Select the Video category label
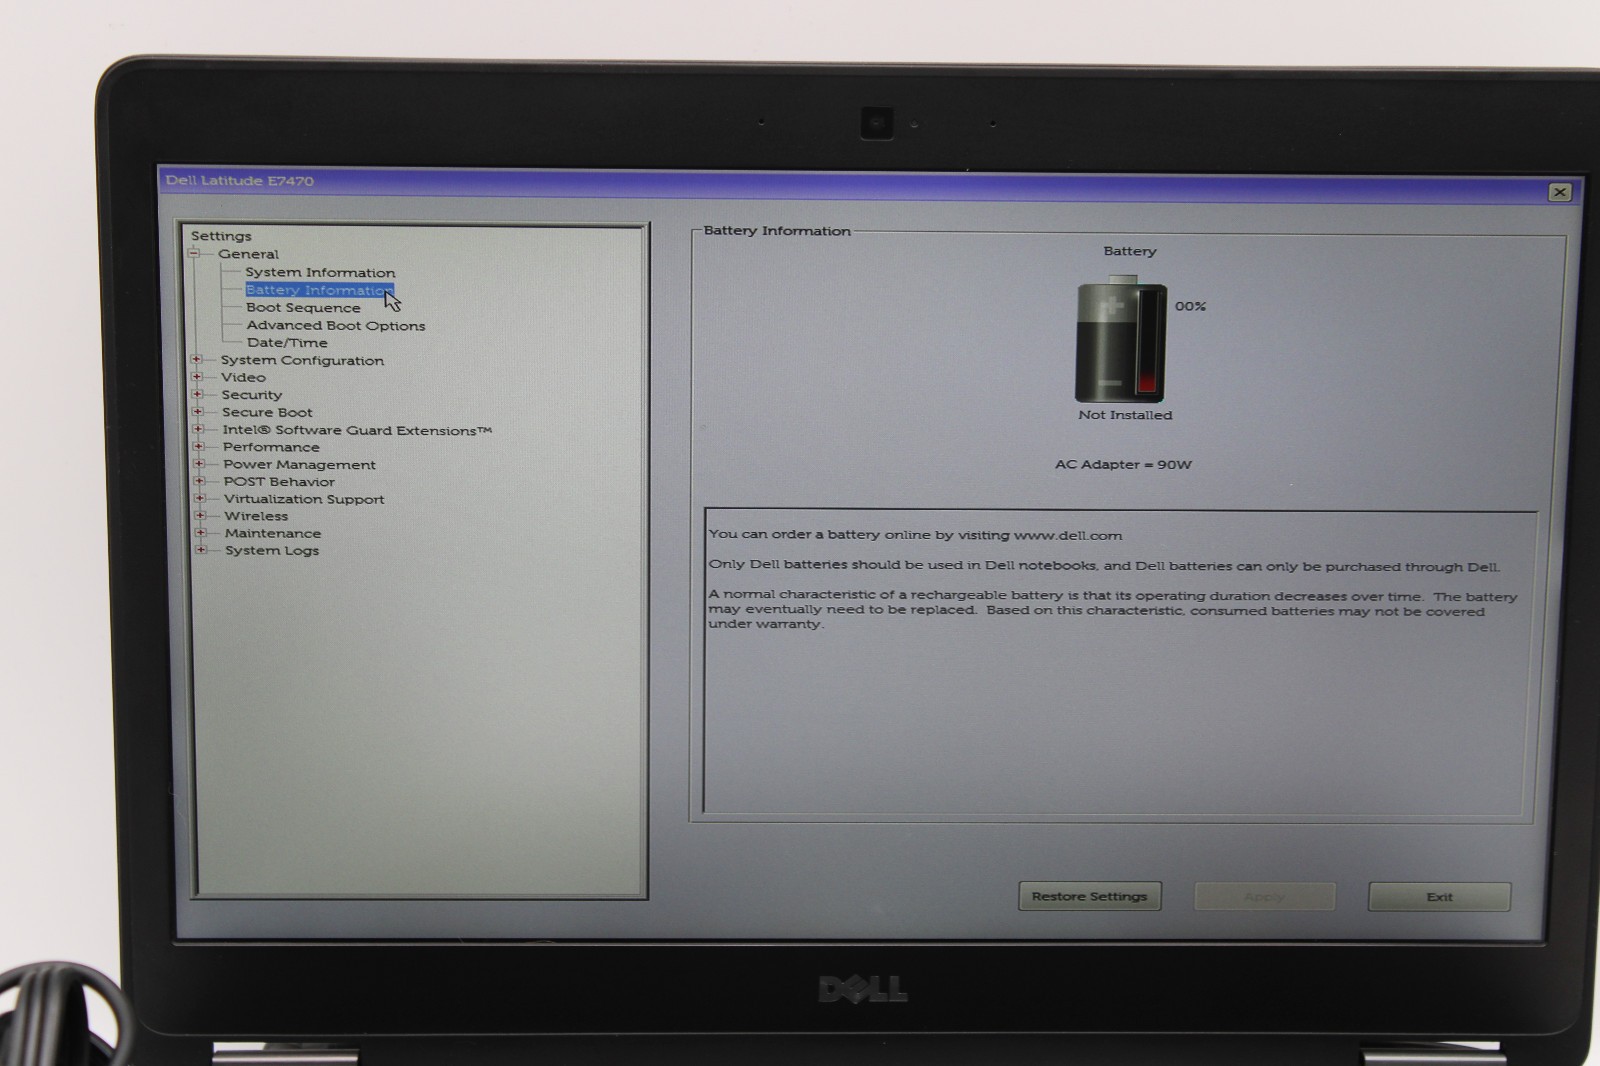Viewport: 1600px width, 1066px height. (x=243, y=377)
